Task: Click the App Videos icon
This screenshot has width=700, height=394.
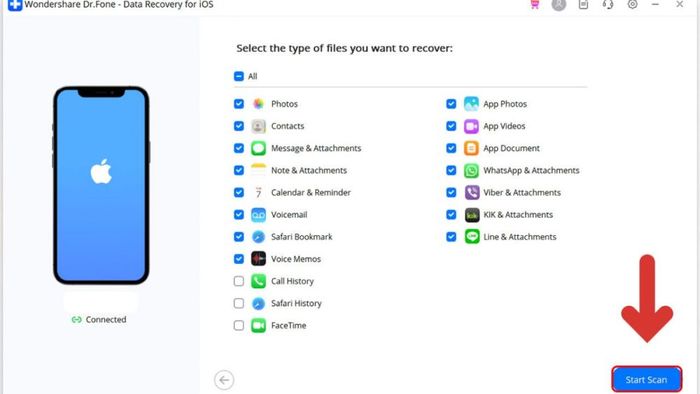Action: [471, 126]
